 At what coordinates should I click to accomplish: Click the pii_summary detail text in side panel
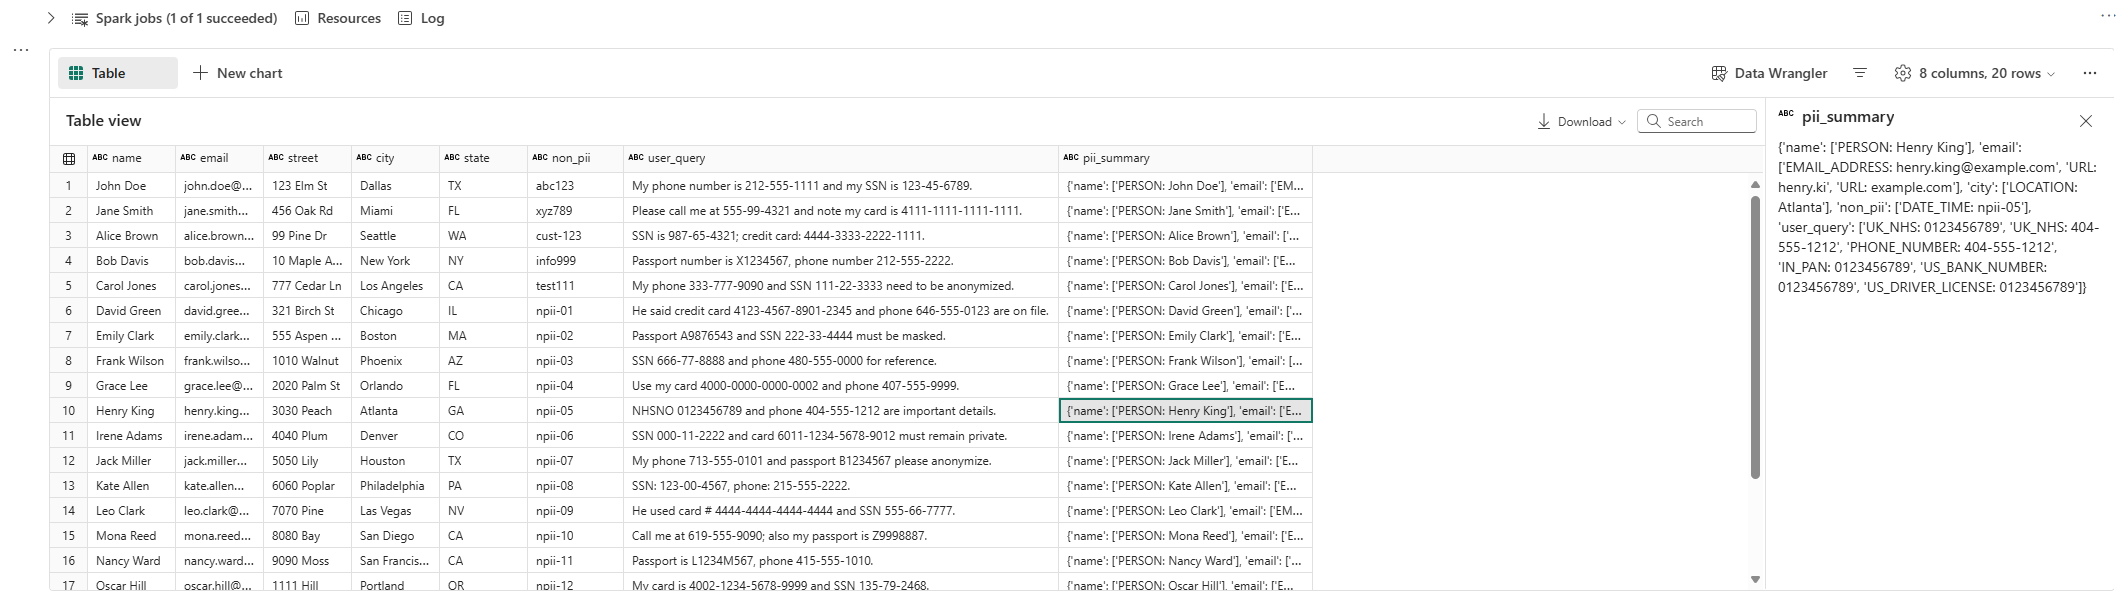point(1938,217)
